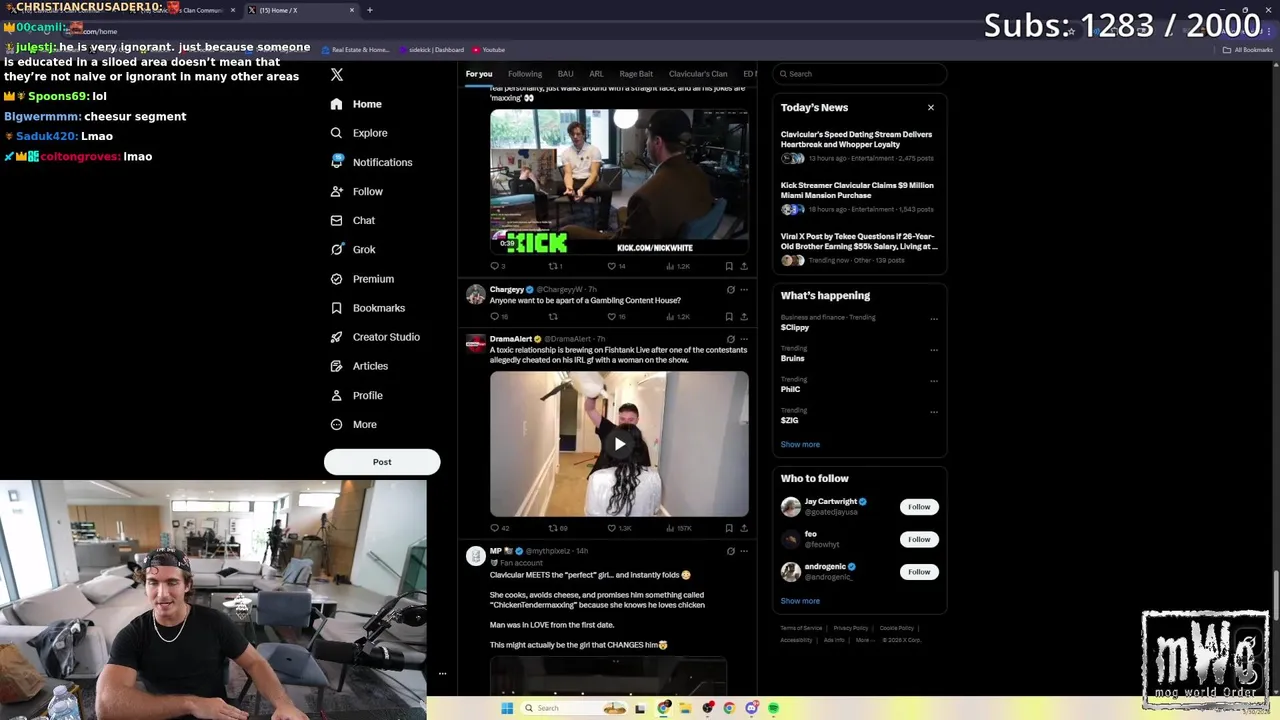The width and height of the screenshot is (1280, 720).
Task: Open Spotify from the taskbar
Action: [773, 708]
